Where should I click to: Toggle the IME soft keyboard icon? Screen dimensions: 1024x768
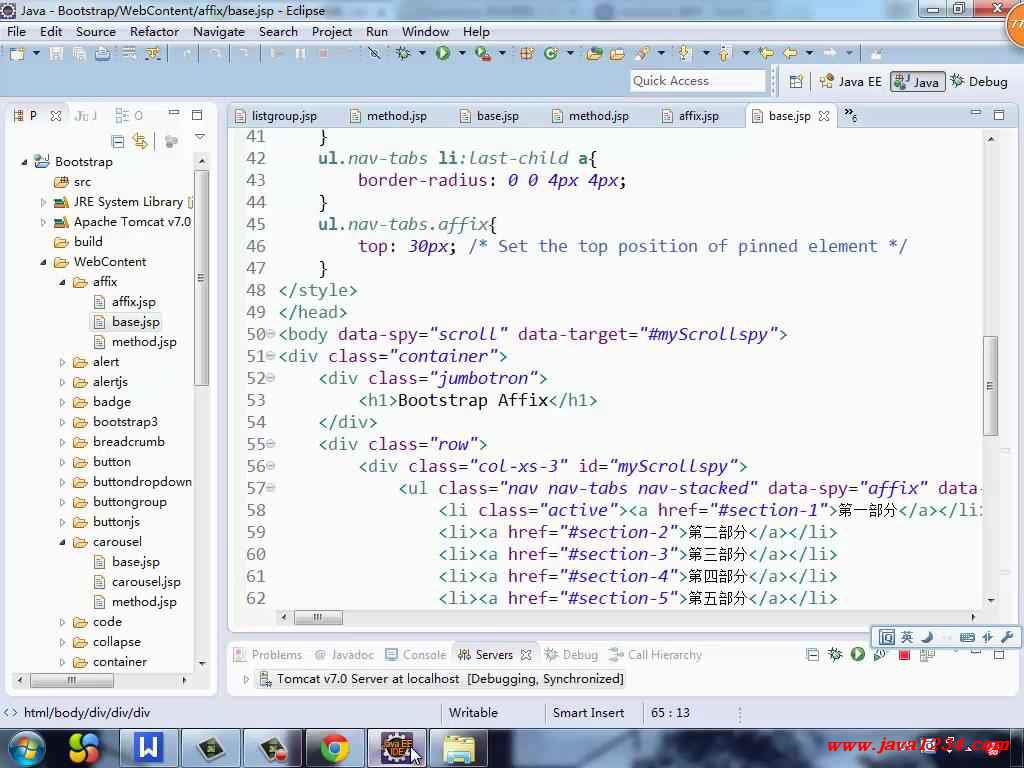coord(967,637)
